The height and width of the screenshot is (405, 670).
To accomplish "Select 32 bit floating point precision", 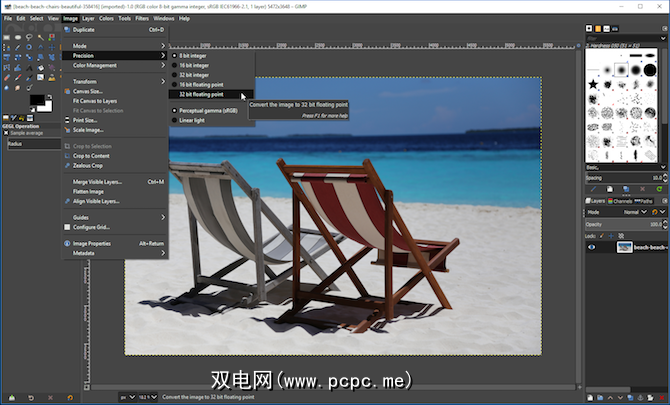I will [x=201, y=94].
